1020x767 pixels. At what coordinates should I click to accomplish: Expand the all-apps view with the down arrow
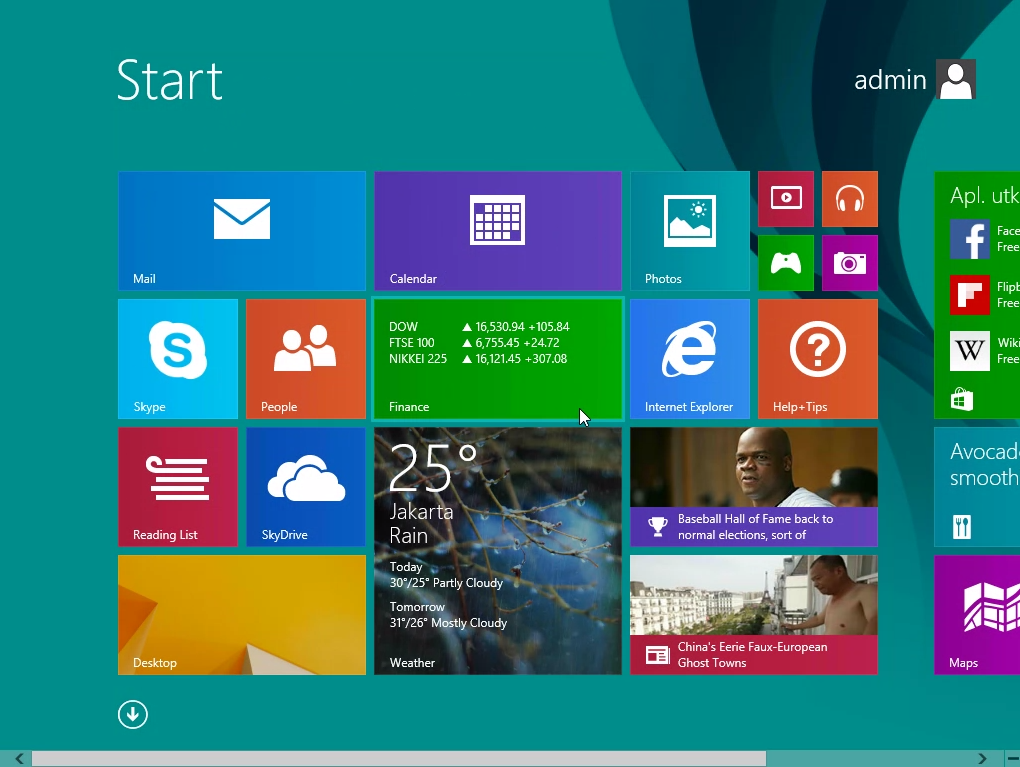[132, 714]
